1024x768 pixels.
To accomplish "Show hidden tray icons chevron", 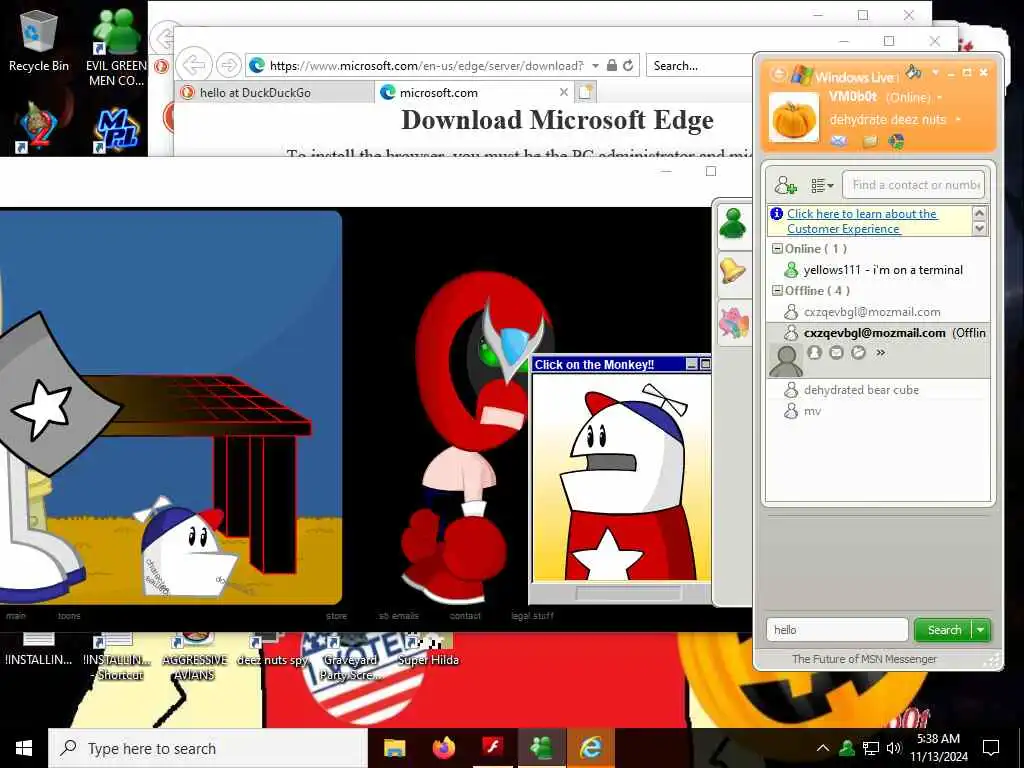I will [x=823, y=748].
